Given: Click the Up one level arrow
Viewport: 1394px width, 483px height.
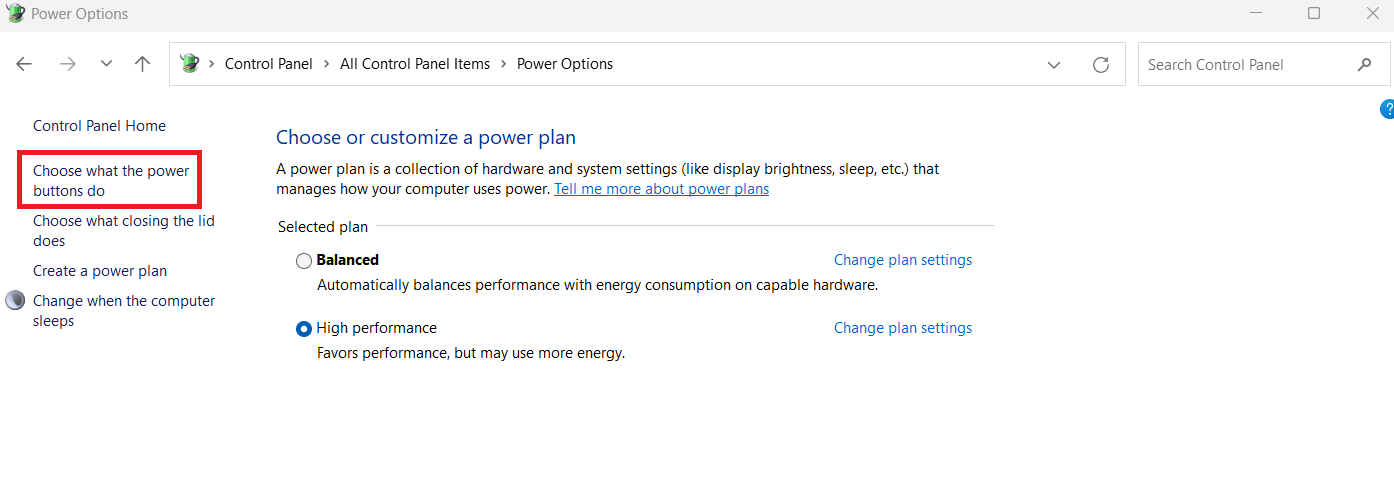Looking at the screenshot, I should tap(143, 64).
